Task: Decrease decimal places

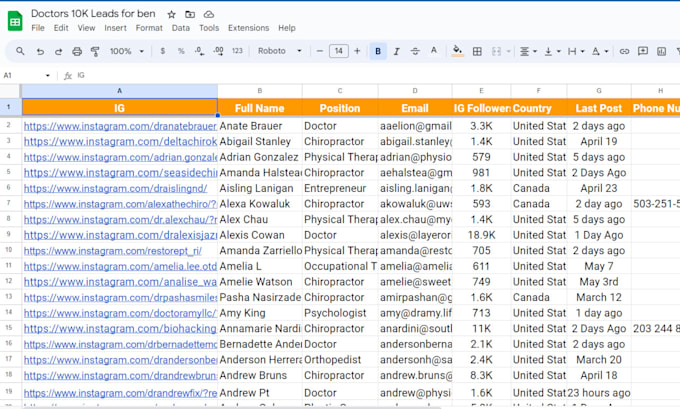Action: (x=199, y=51)
